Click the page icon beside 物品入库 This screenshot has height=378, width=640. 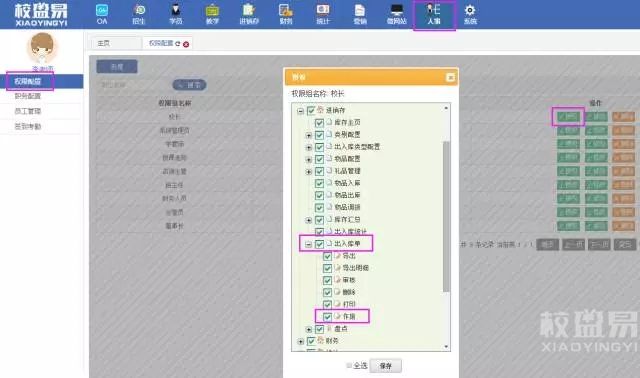[x=329, y=183]
